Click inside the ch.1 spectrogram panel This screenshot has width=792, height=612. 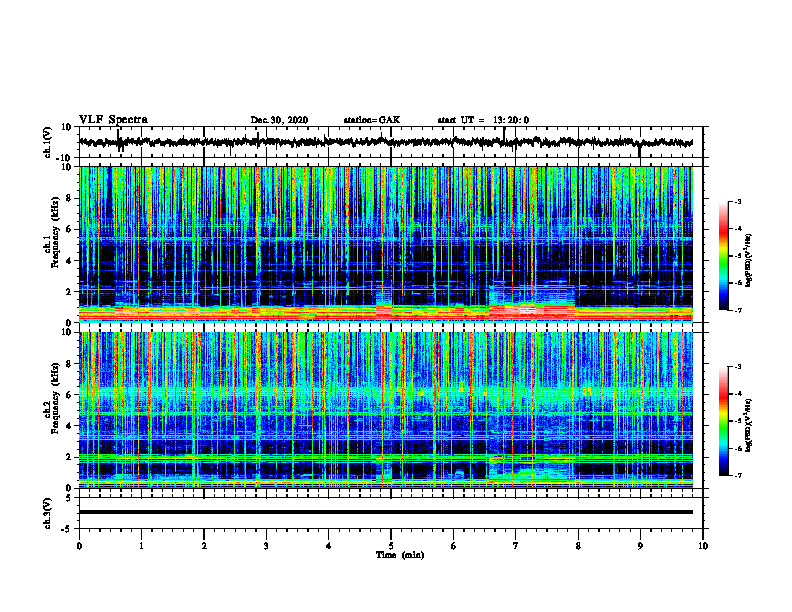tap(385, 244)
